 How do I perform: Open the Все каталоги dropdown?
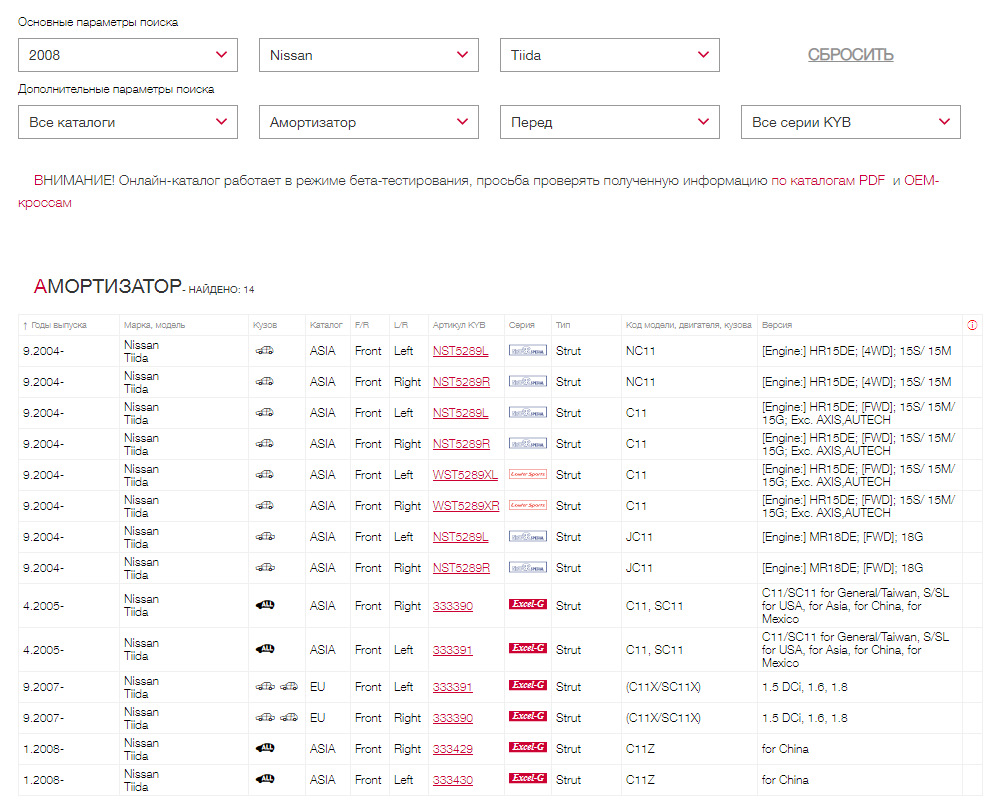click(x=128, y=122)
